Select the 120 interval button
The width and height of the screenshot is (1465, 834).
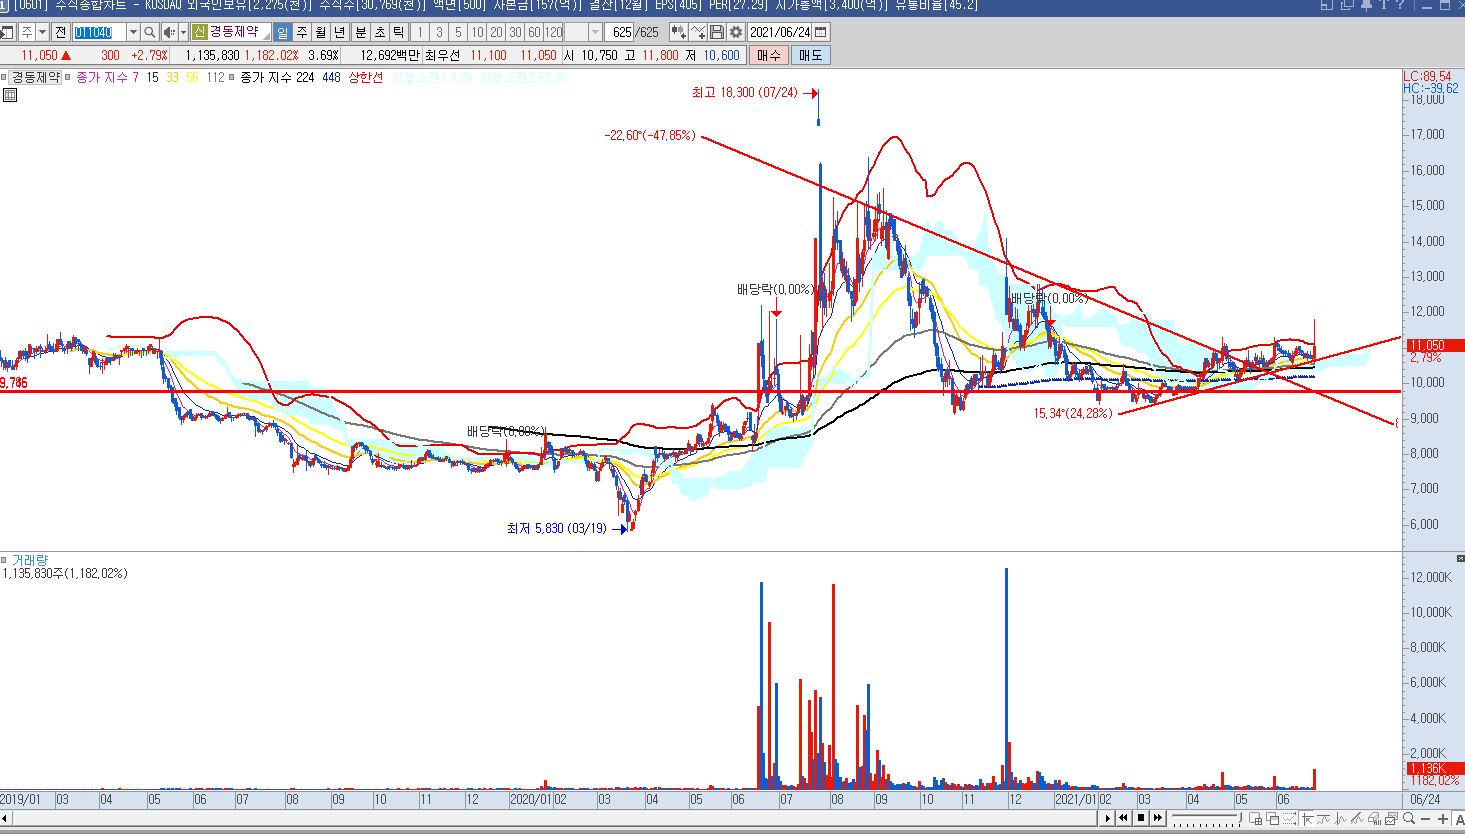pyautogui.click(x=553, y=32)
